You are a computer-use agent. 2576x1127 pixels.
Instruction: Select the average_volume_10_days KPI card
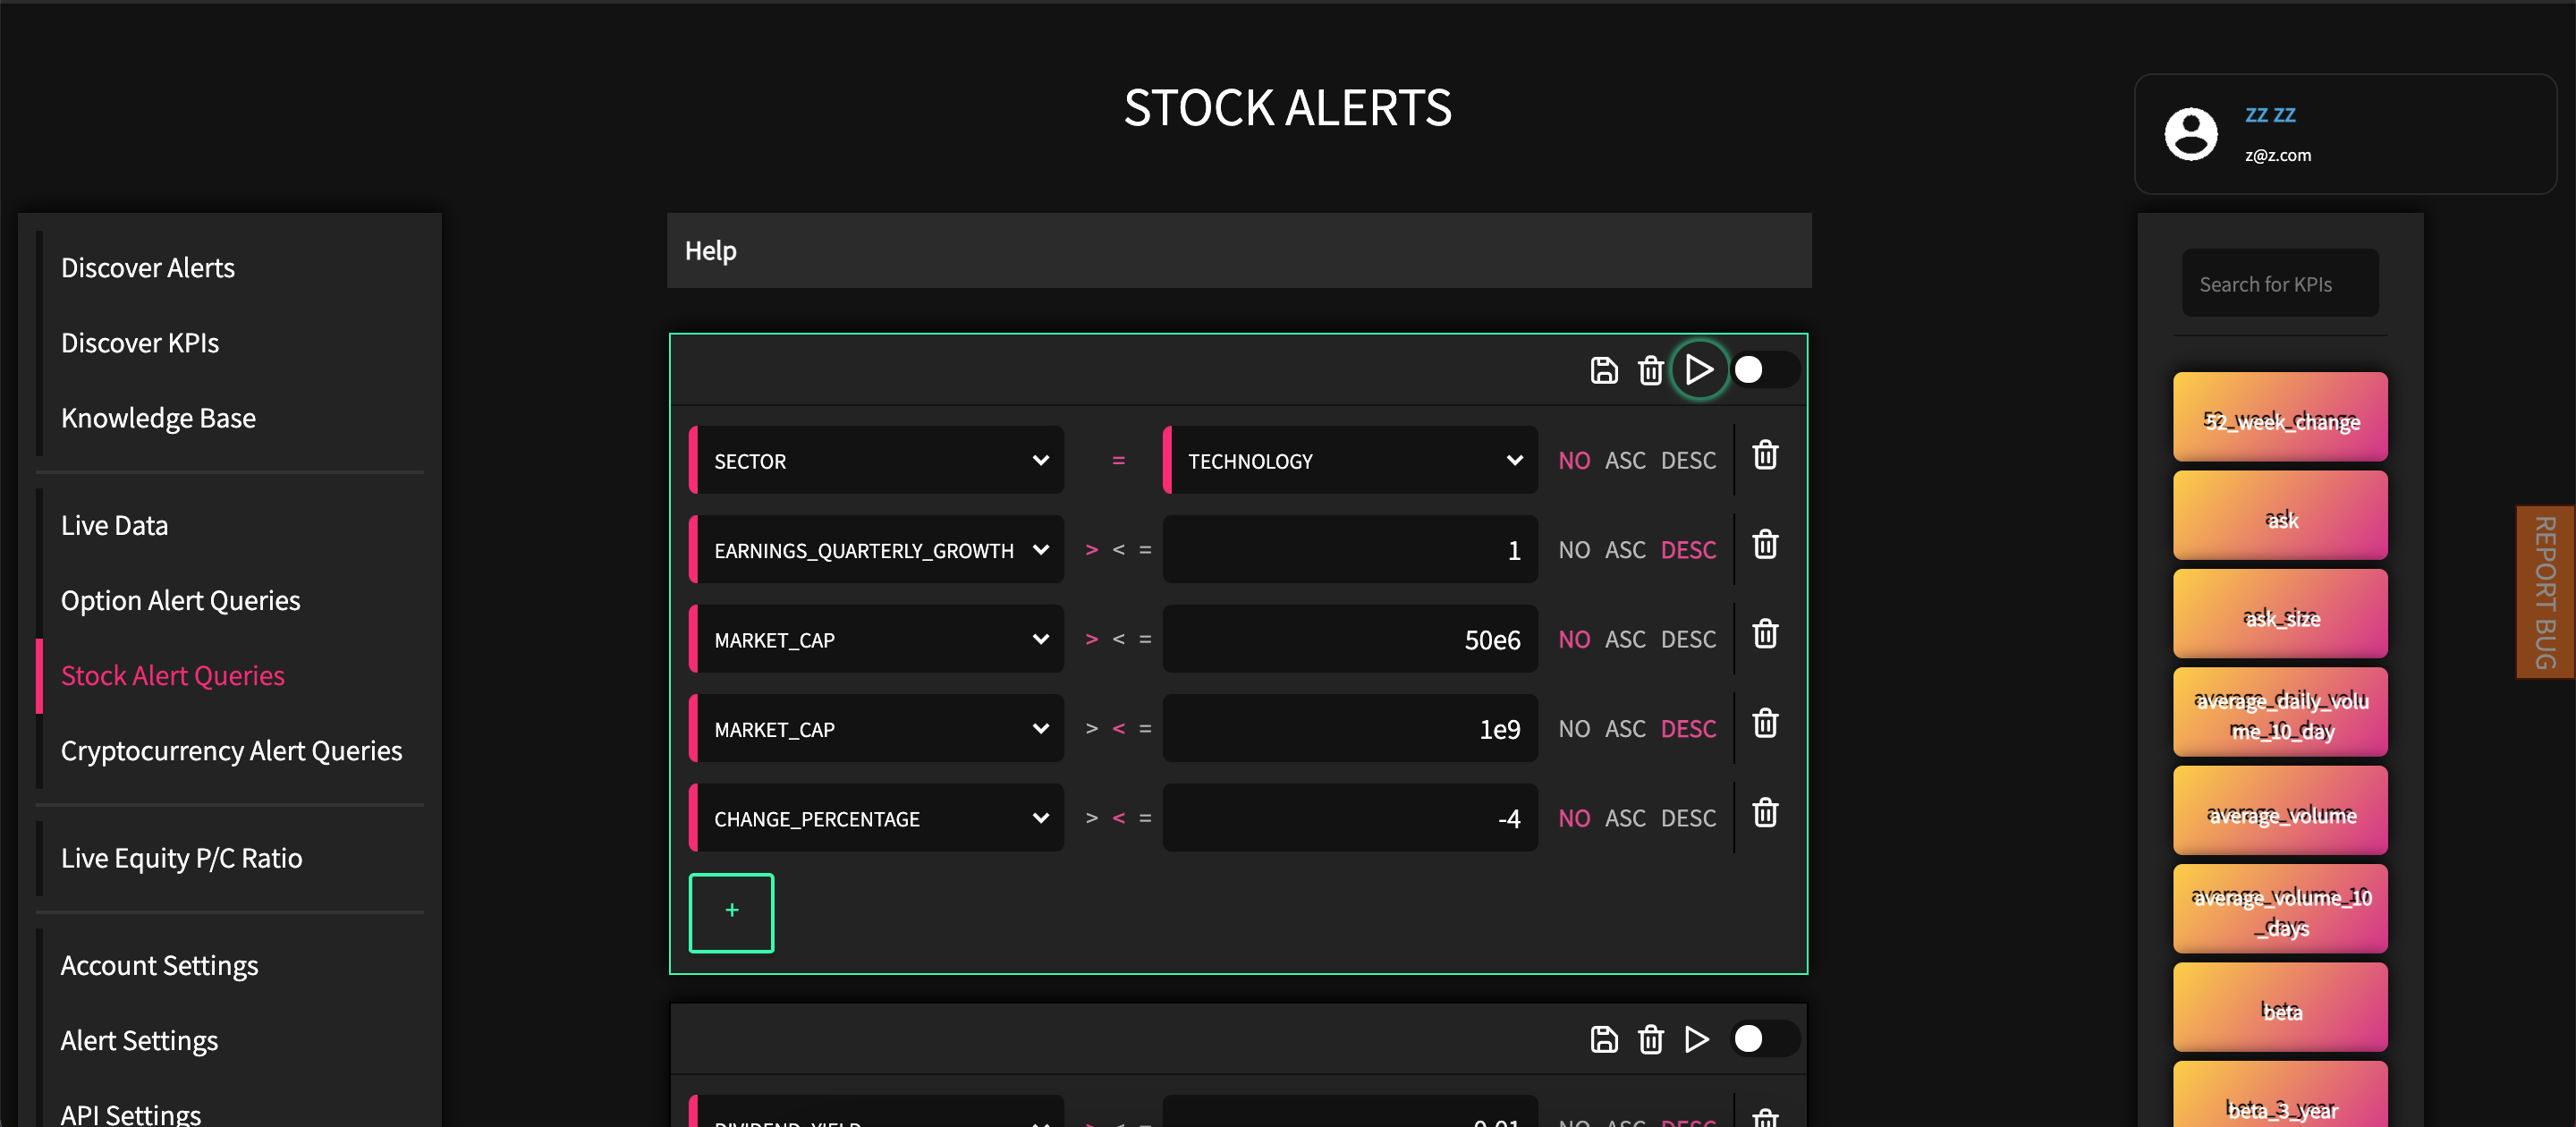[x=2280, y=909]
